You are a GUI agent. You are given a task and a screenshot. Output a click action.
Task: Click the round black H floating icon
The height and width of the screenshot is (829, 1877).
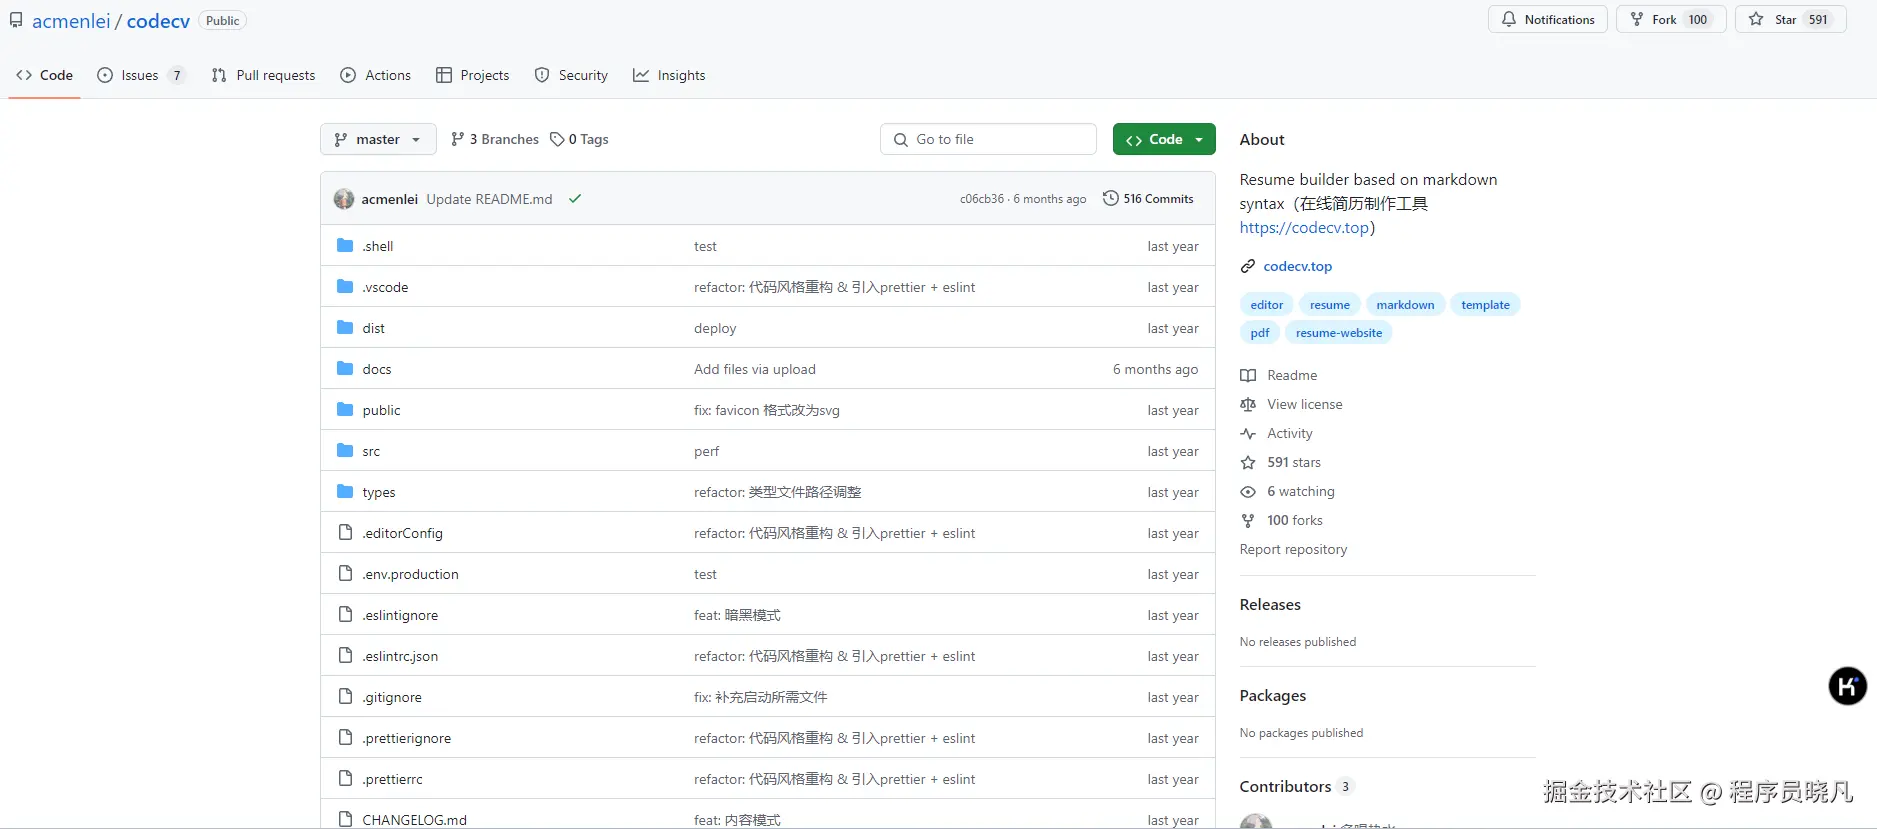[x=1847, y=686]
